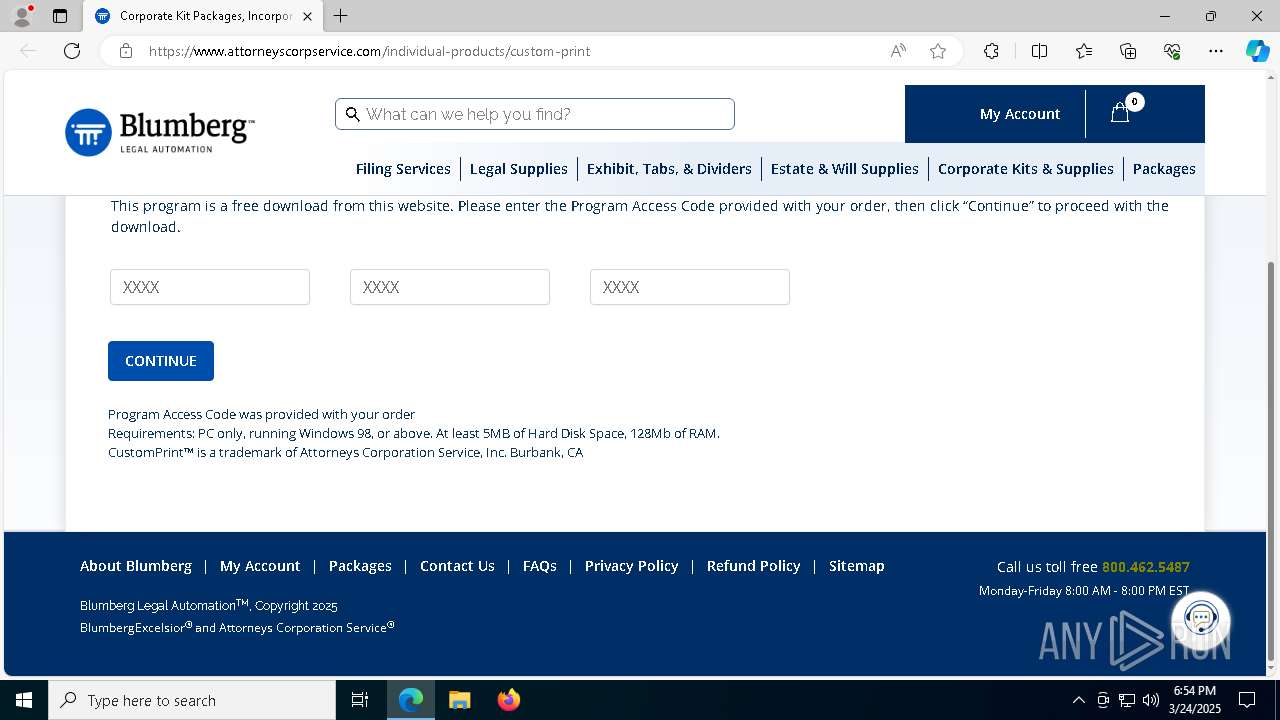Image resolution: width=1280 pixels, height=720 pixels.
Task: Open Firefox taskbar icon
Action: tap(508, 700)
